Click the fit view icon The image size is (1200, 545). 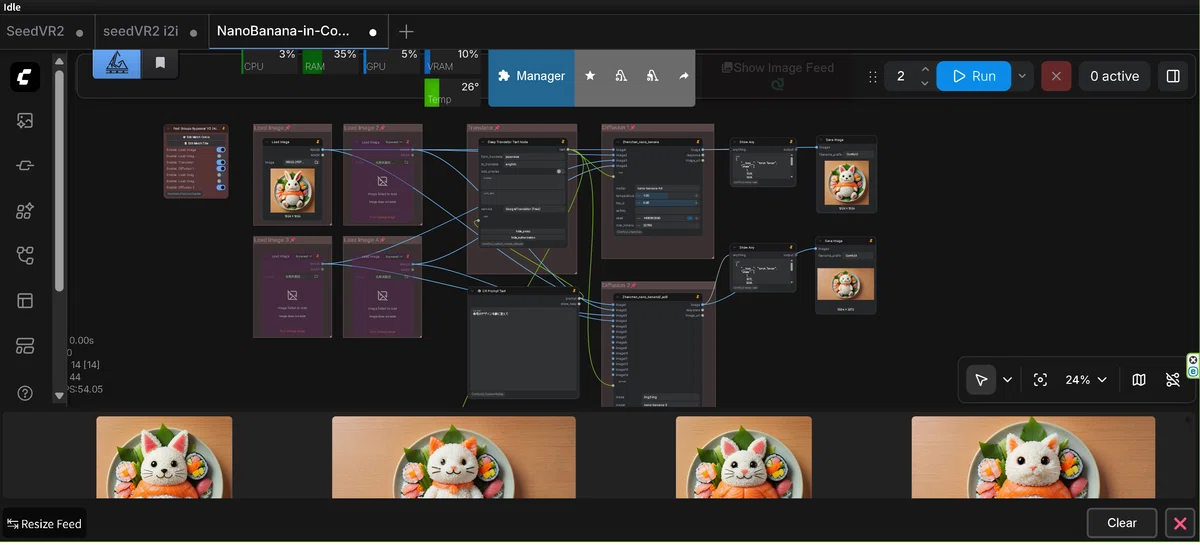point(1040,380)
